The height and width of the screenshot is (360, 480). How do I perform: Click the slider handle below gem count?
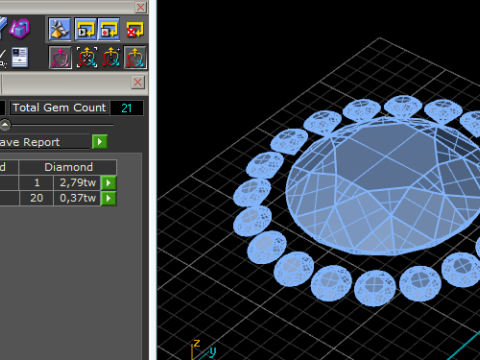(5, 125)
